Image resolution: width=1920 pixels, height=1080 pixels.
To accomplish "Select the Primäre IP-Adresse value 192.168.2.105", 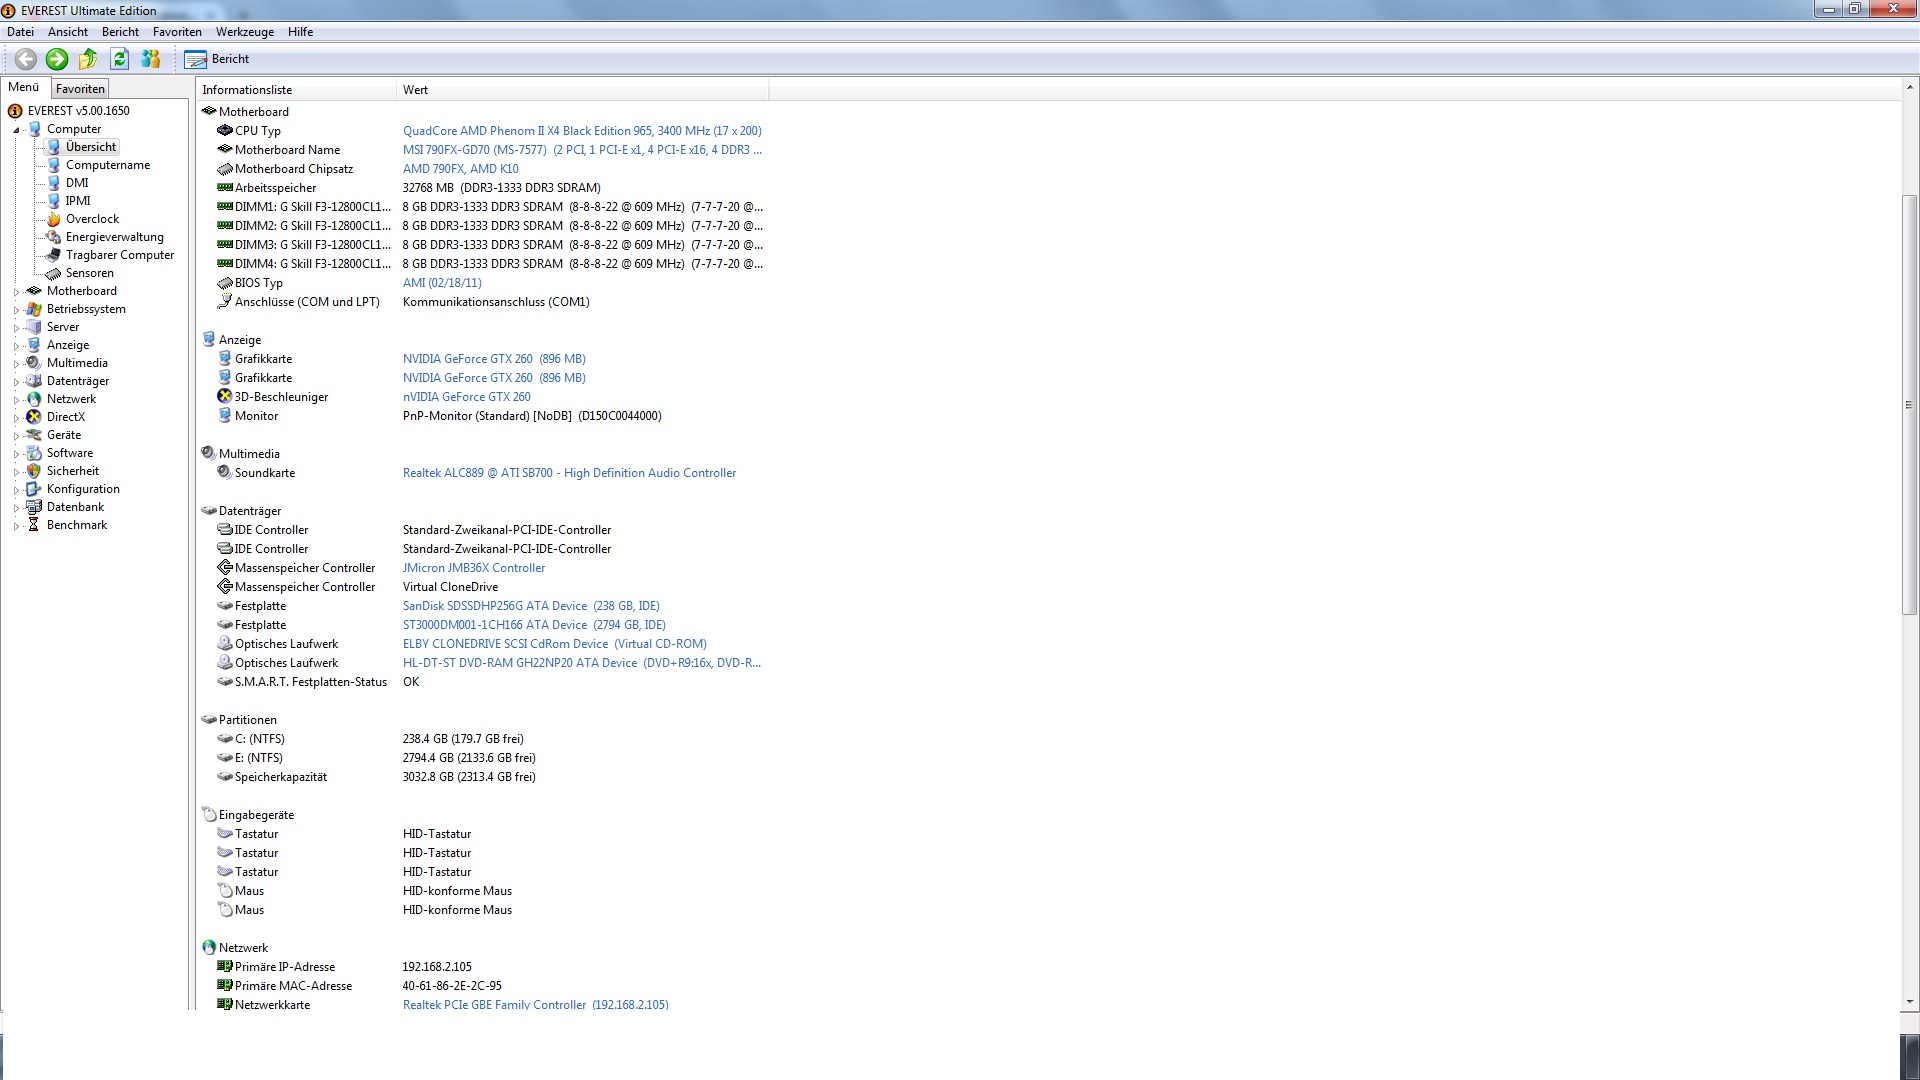I will (437, 967).
